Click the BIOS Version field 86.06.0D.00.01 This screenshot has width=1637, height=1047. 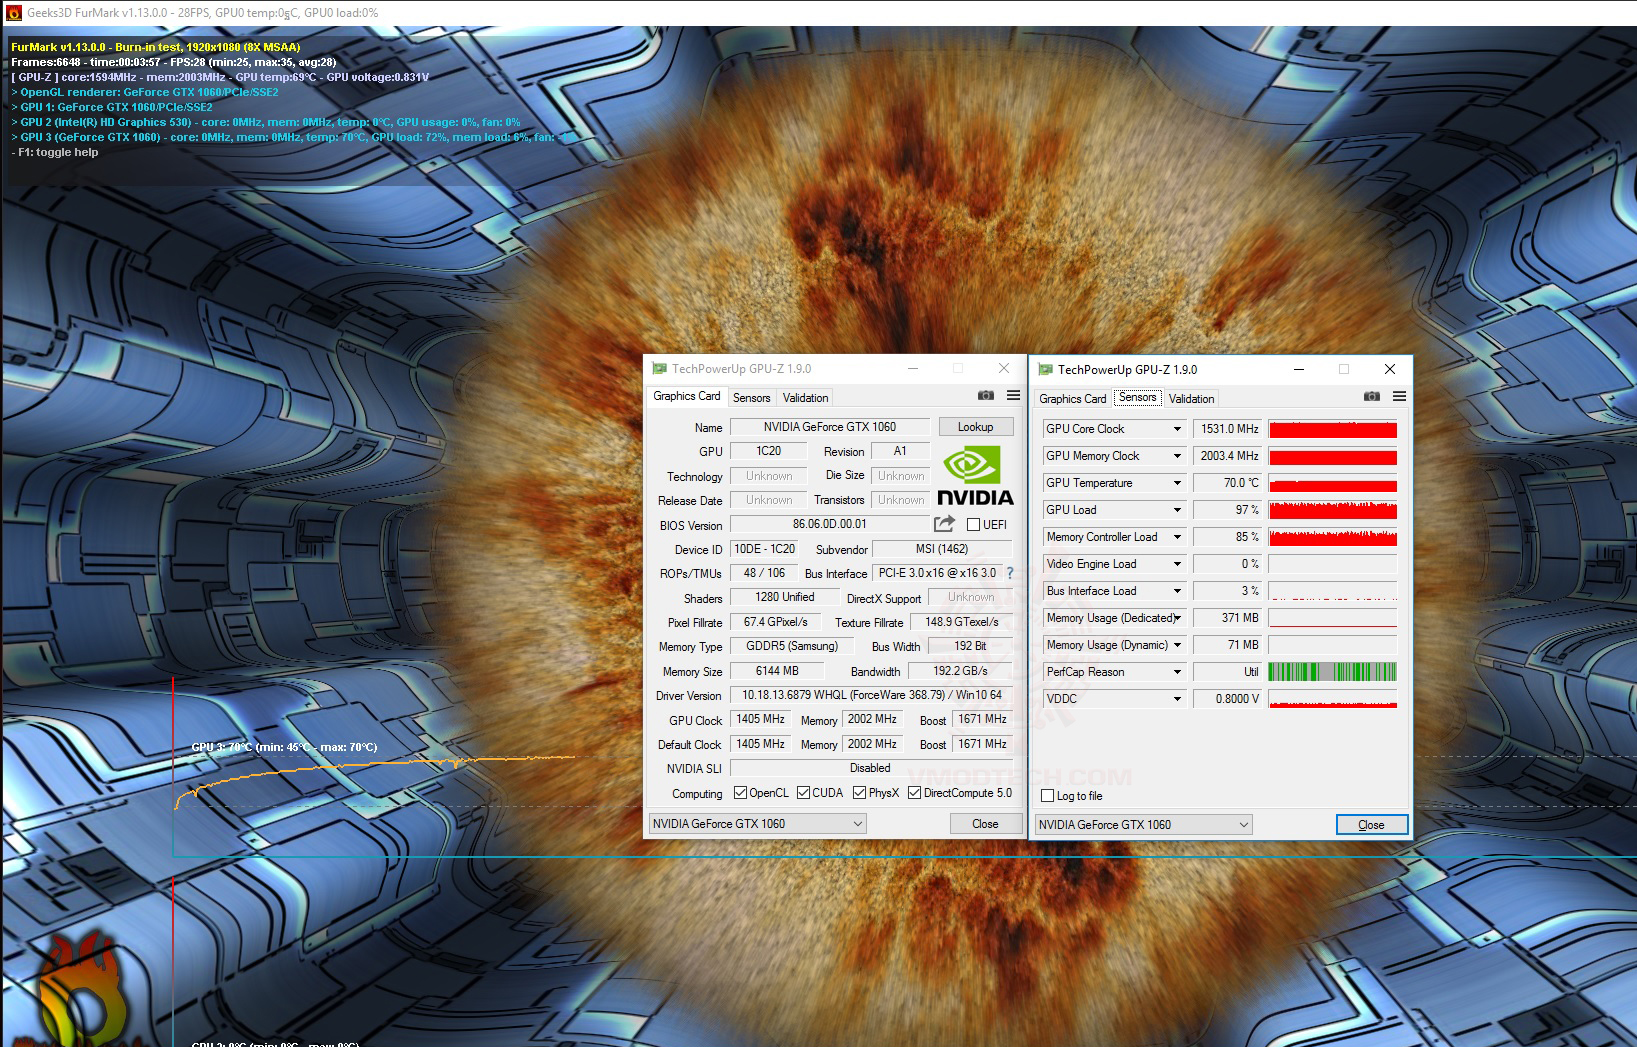(830, 524)
